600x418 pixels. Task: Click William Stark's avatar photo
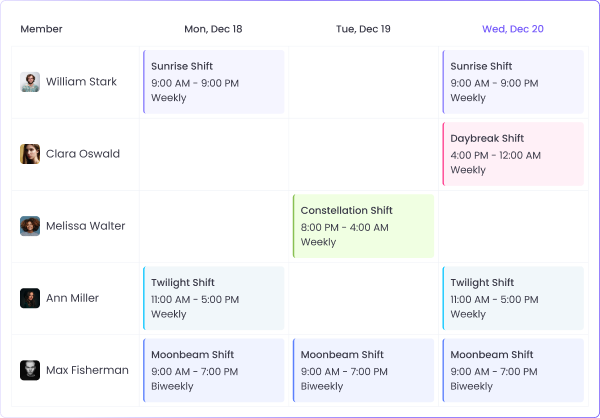click(x=30, y=82)
